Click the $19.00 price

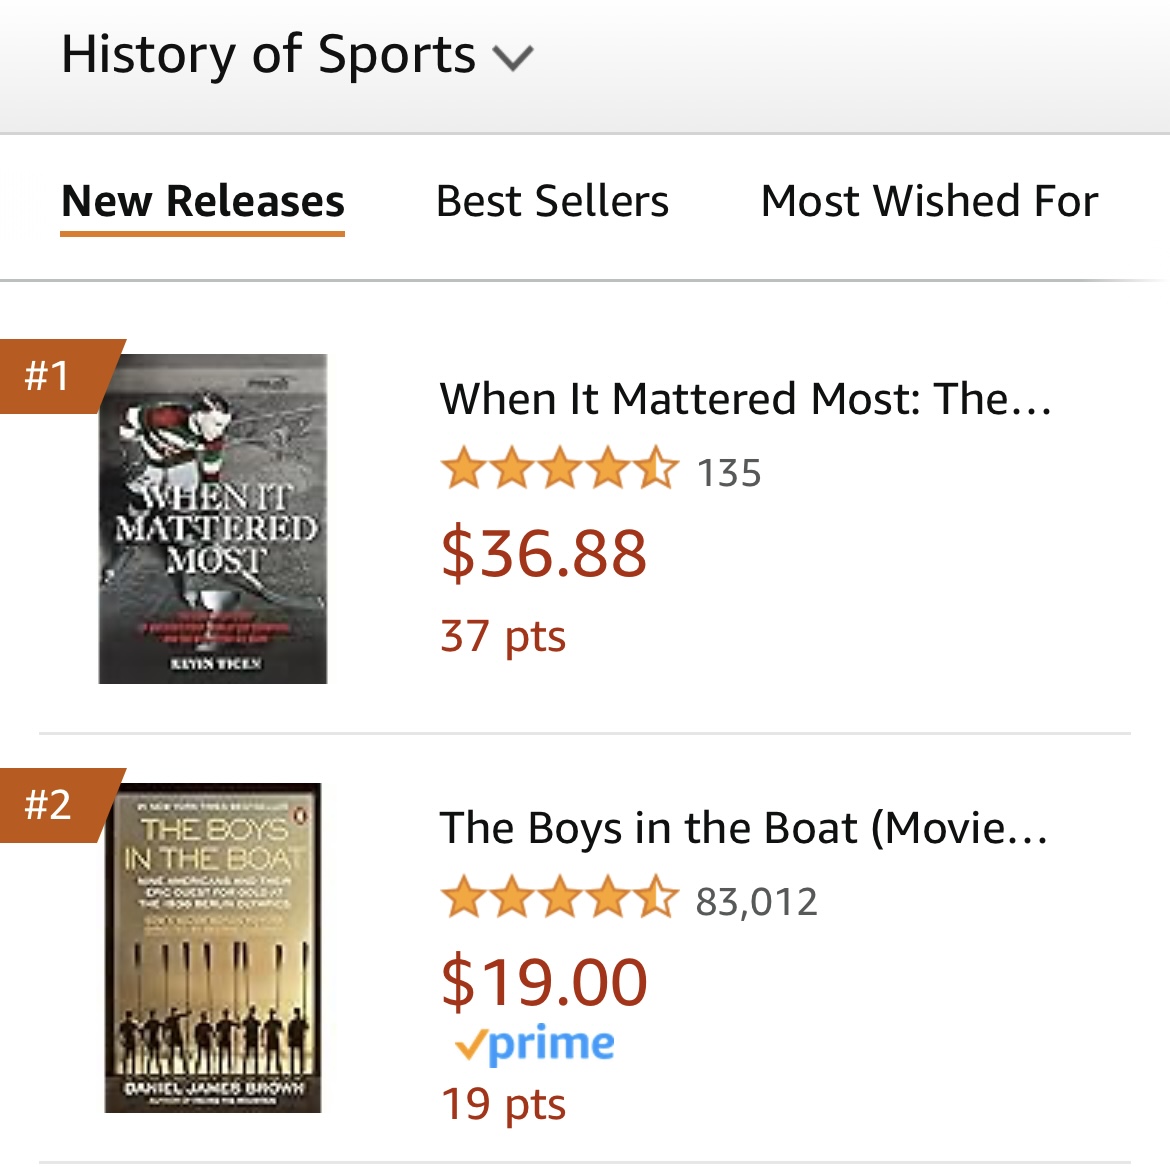[x=544, y=983]
